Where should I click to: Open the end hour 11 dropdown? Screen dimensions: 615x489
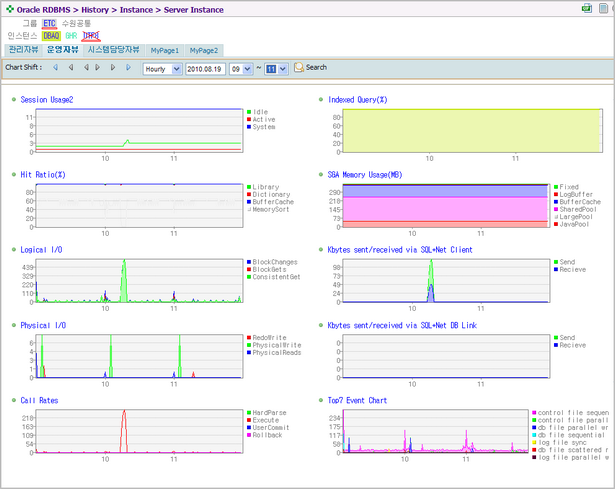(x=277, y=69)
